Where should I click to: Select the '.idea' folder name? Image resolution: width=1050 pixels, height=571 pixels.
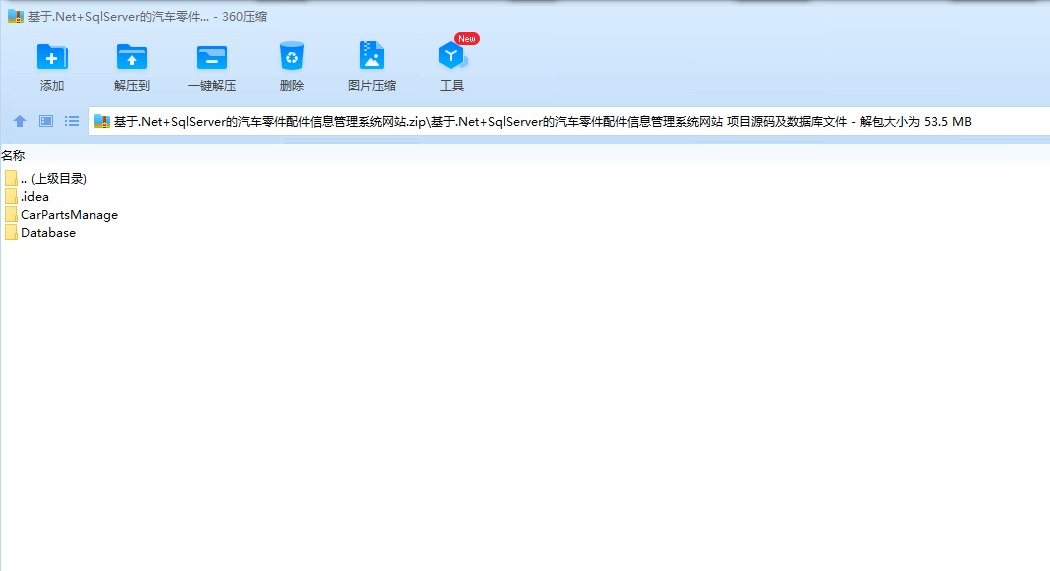coord(35,196)
